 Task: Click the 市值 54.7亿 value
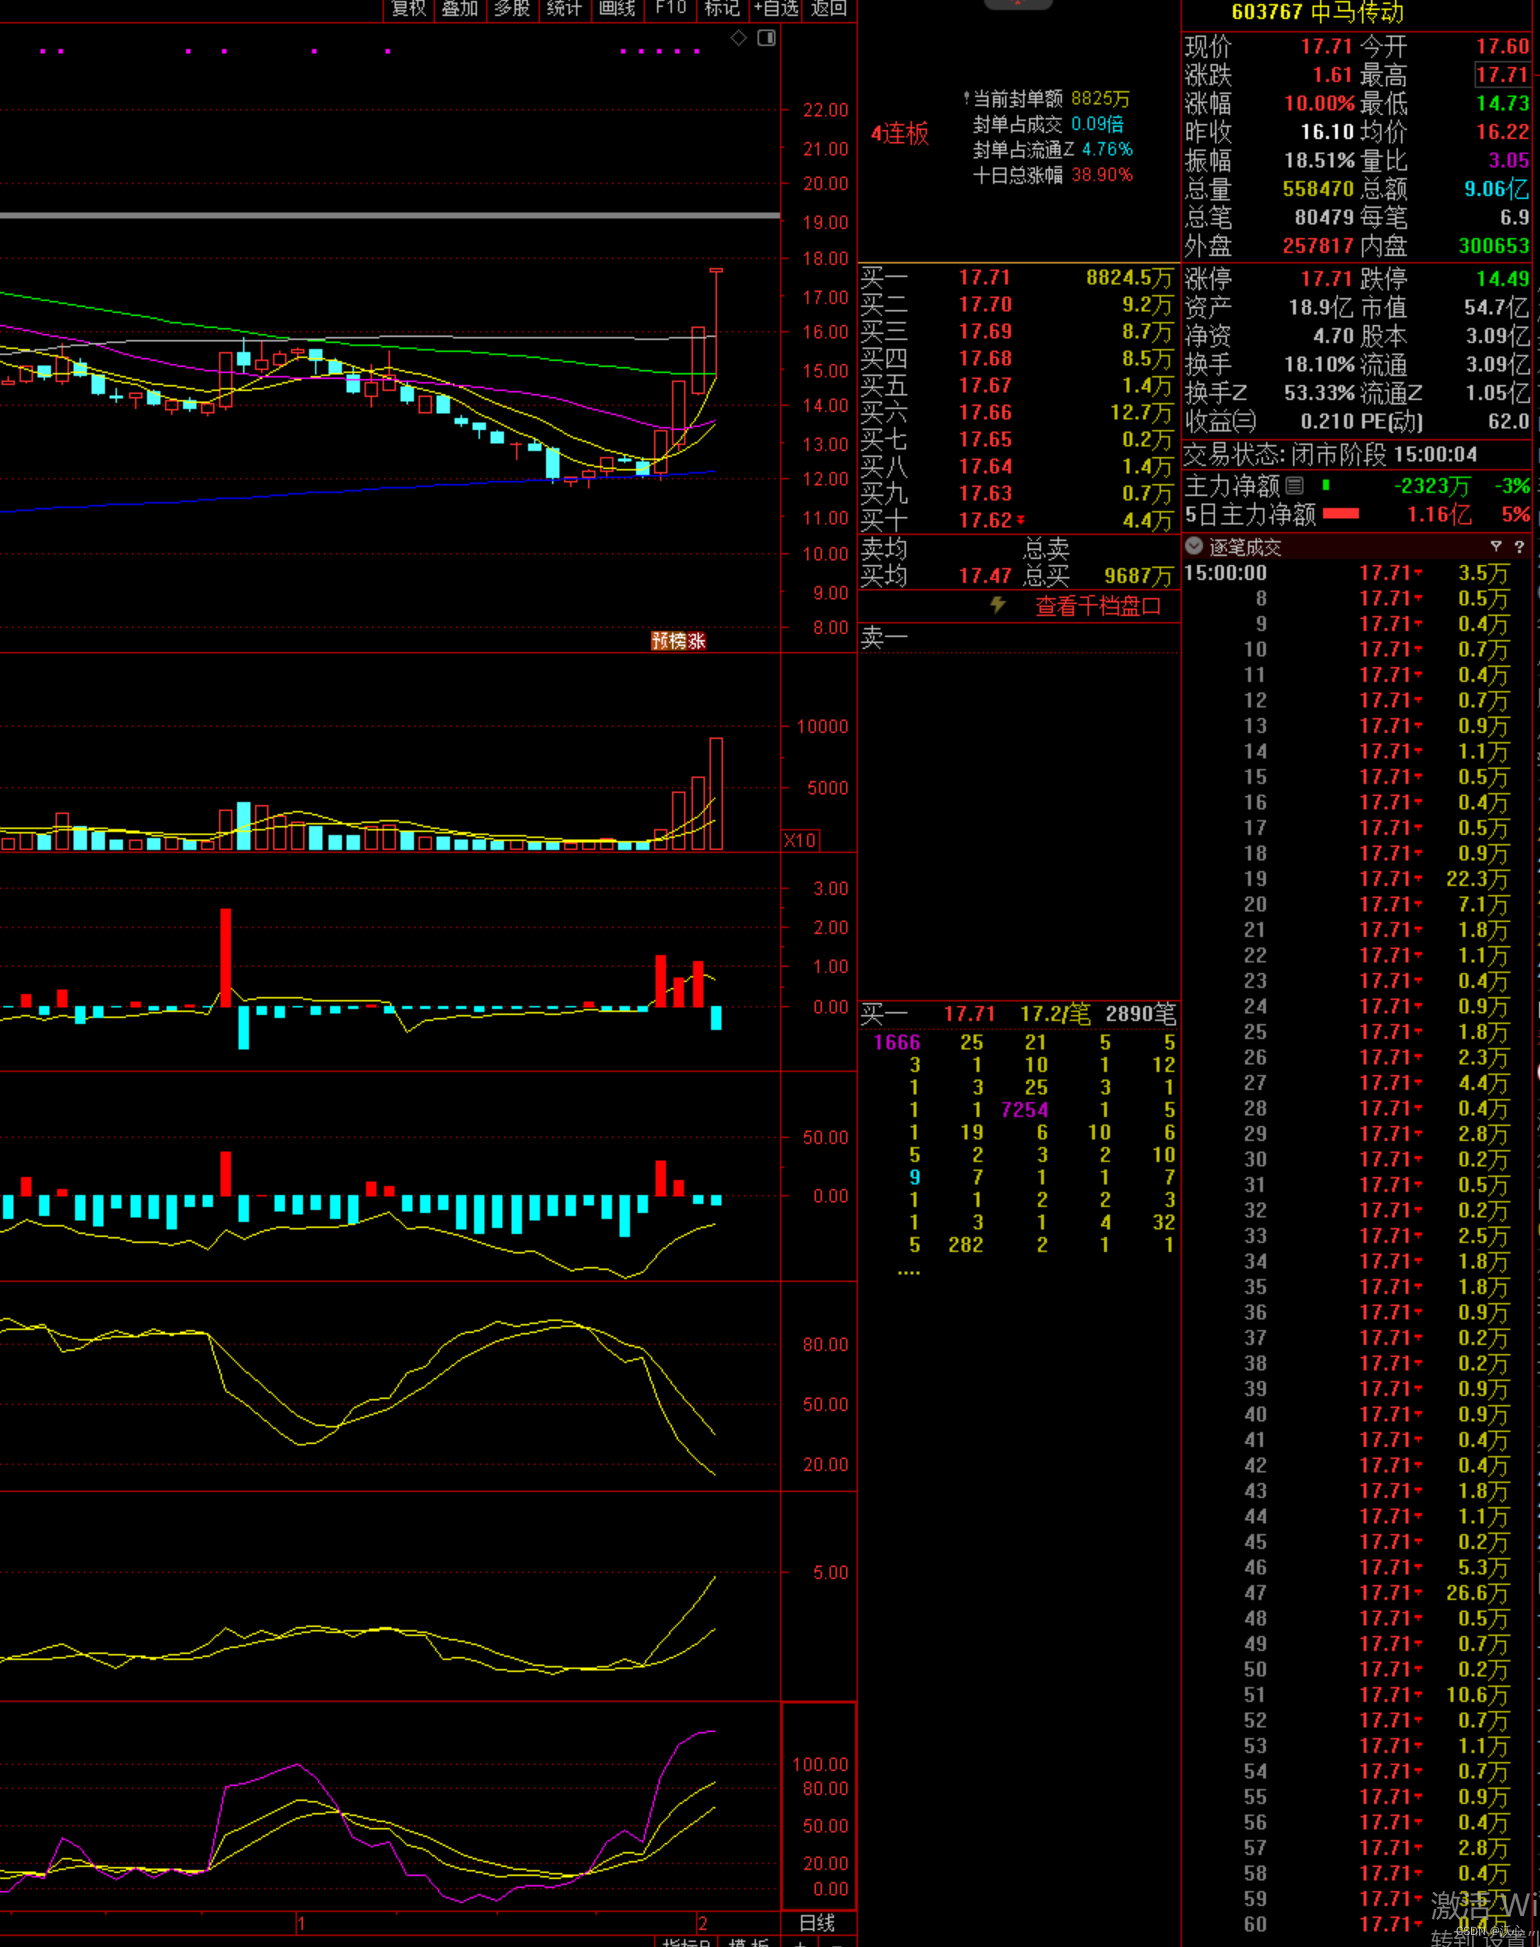[1497, 308]
